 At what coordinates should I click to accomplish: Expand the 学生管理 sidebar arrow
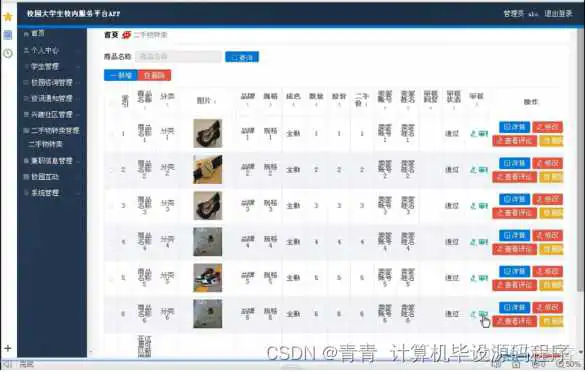click(x=78, y=67)
